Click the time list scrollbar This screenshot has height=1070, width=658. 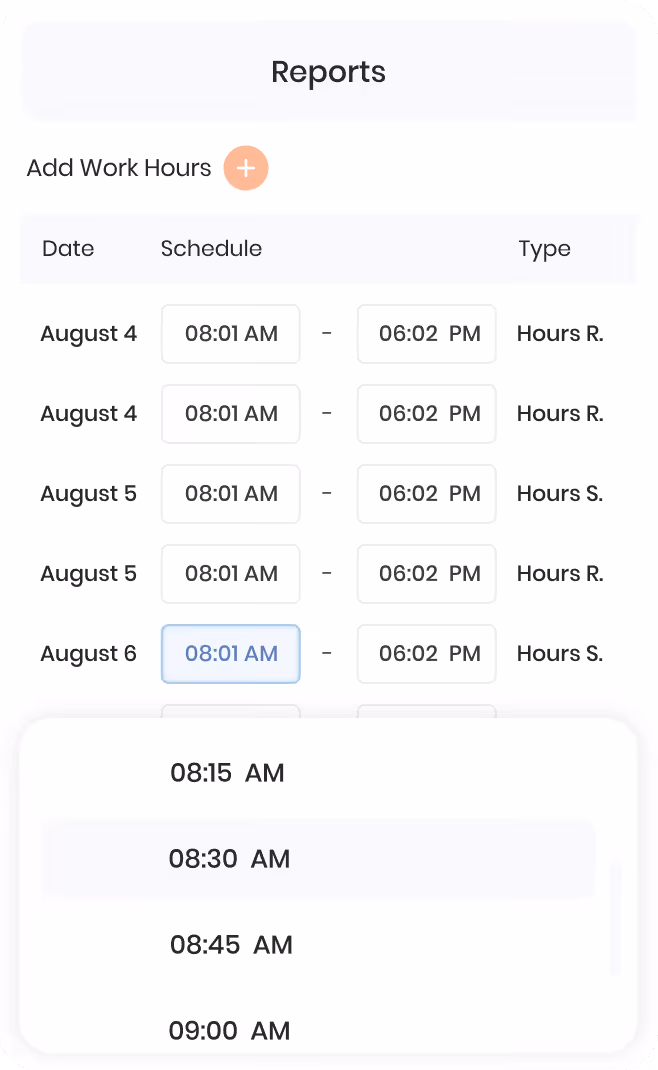click(615, 920)
